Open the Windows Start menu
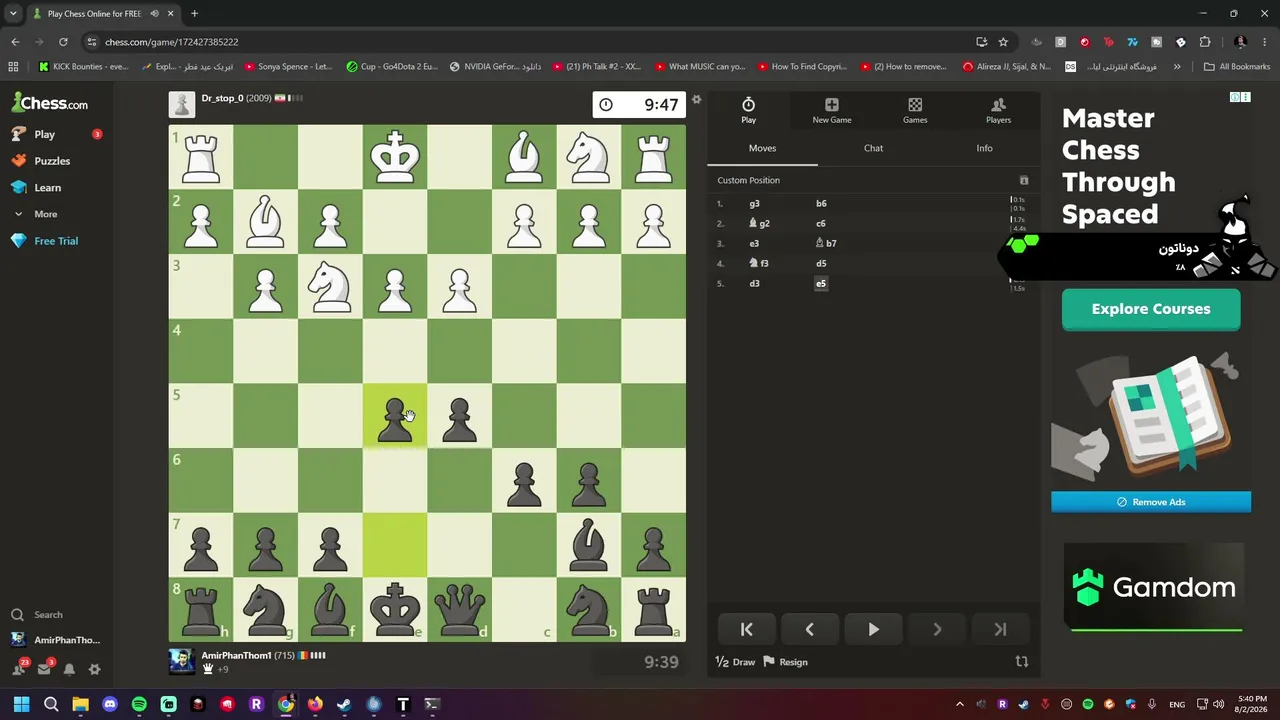 tap(21, 704)
